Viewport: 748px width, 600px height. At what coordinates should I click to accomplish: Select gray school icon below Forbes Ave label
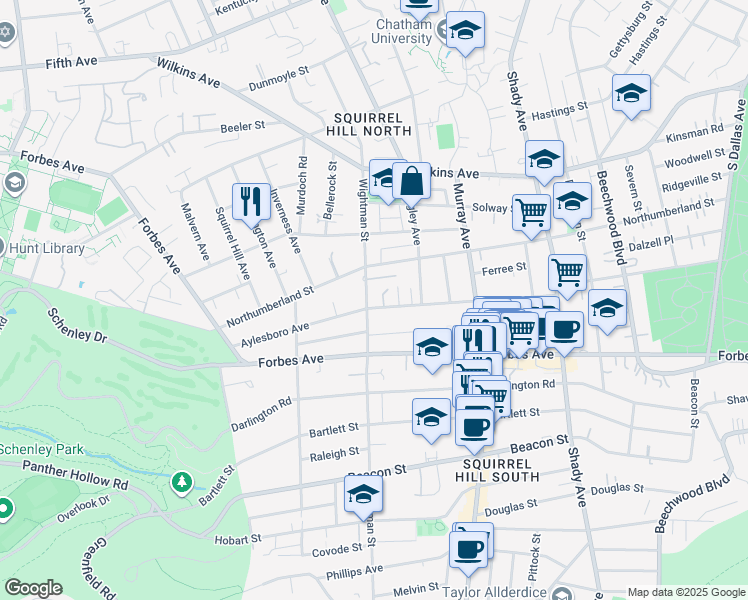coord(15,182)
